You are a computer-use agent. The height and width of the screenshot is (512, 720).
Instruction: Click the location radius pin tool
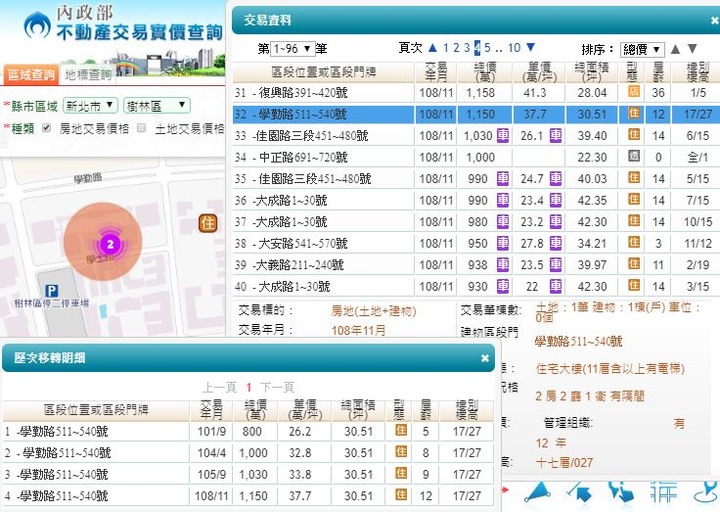point(706,493)
